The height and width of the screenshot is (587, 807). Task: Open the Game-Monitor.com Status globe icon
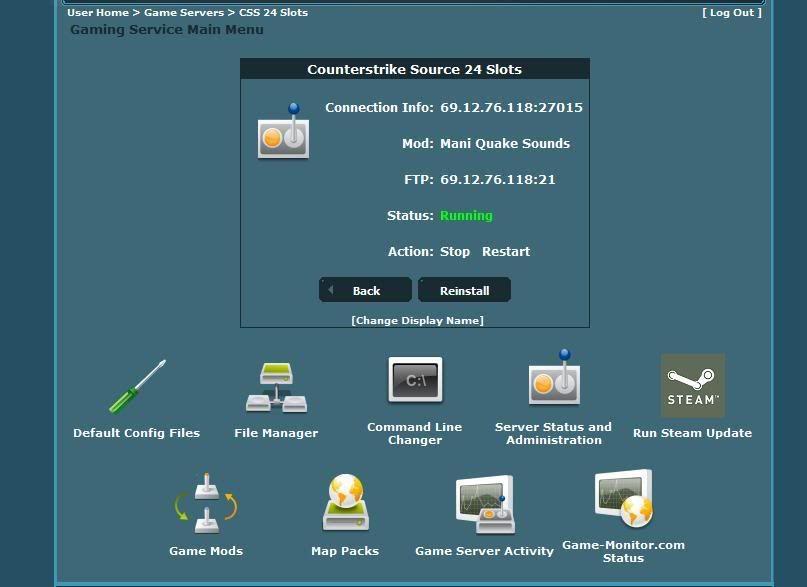pos(624,499)
